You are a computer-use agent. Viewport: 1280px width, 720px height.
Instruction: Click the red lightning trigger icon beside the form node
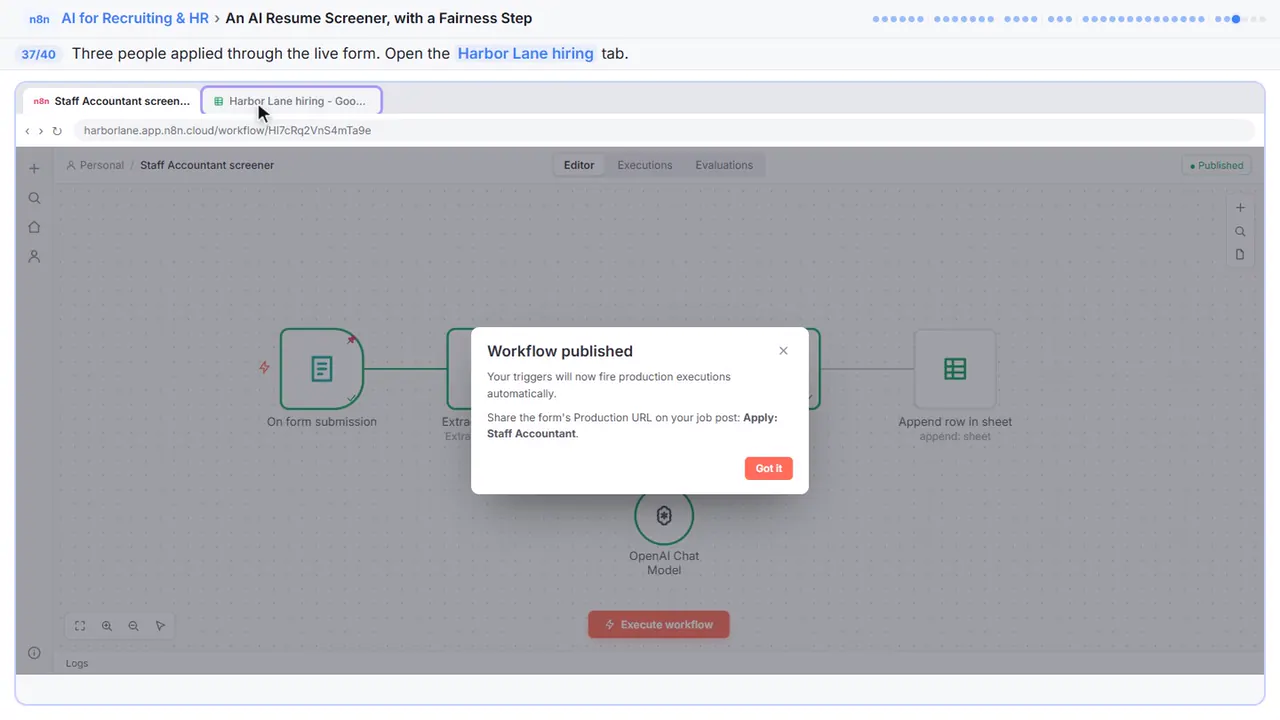(x=264, y=368)
